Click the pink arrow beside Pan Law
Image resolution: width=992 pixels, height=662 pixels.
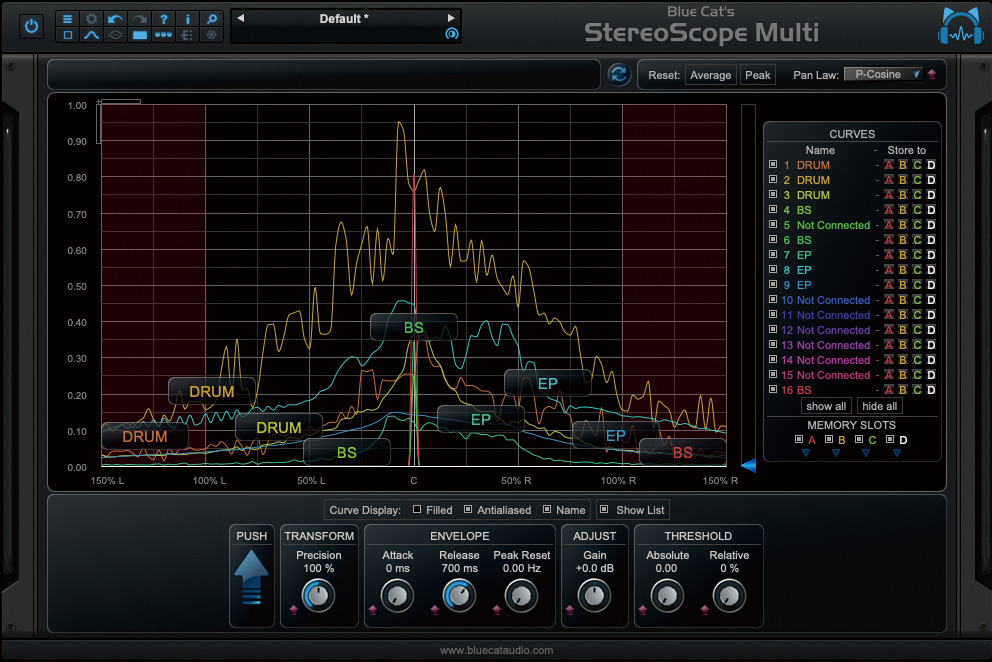(x=932, y=75)
